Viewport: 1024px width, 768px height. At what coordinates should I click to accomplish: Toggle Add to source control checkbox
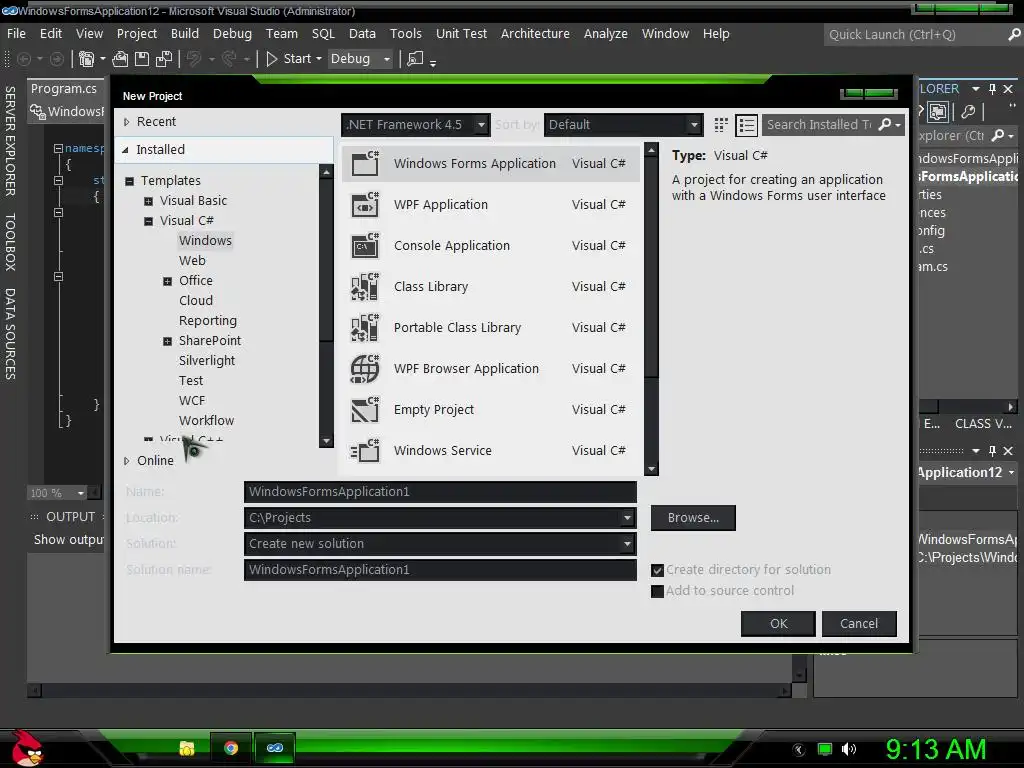pyautogui.click(x=658, y=591)
